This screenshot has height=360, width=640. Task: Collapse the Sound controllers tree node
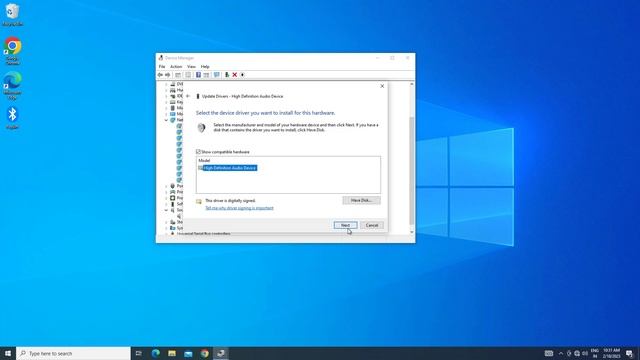tap(166, 210)
